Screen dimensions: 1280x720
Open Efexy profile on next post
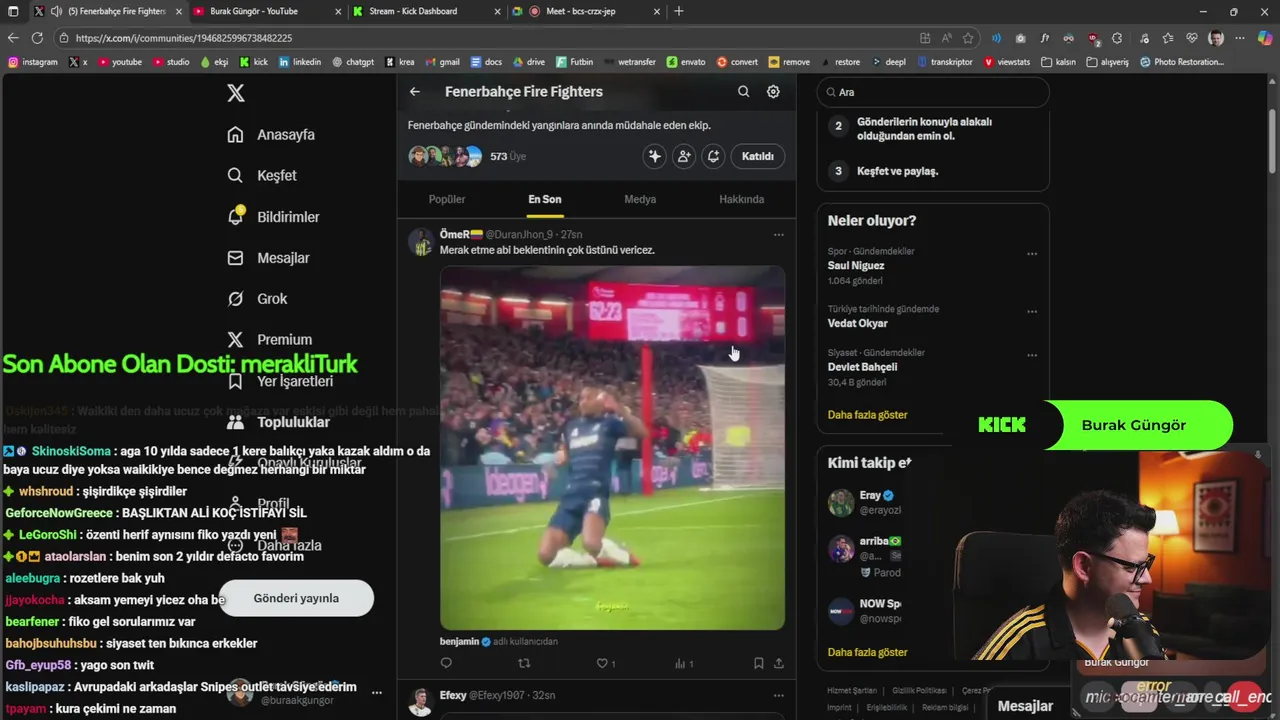pyautogui.click(x=453, y=695)
